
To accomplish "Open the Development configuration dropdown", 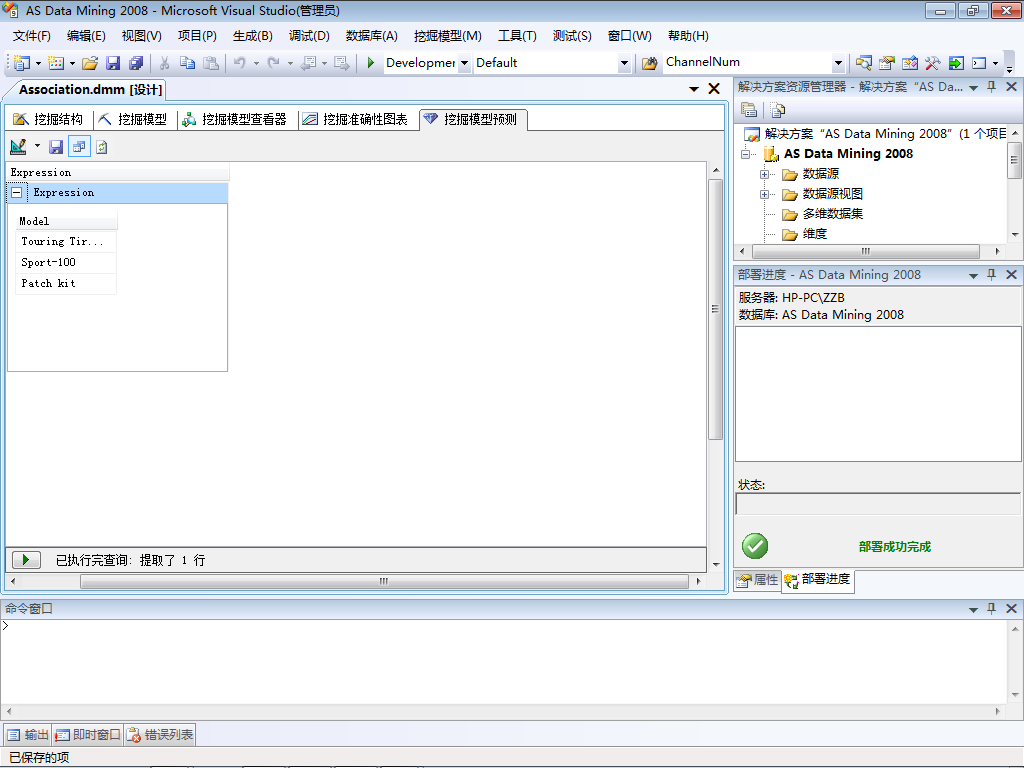I will tap(464, 63).
